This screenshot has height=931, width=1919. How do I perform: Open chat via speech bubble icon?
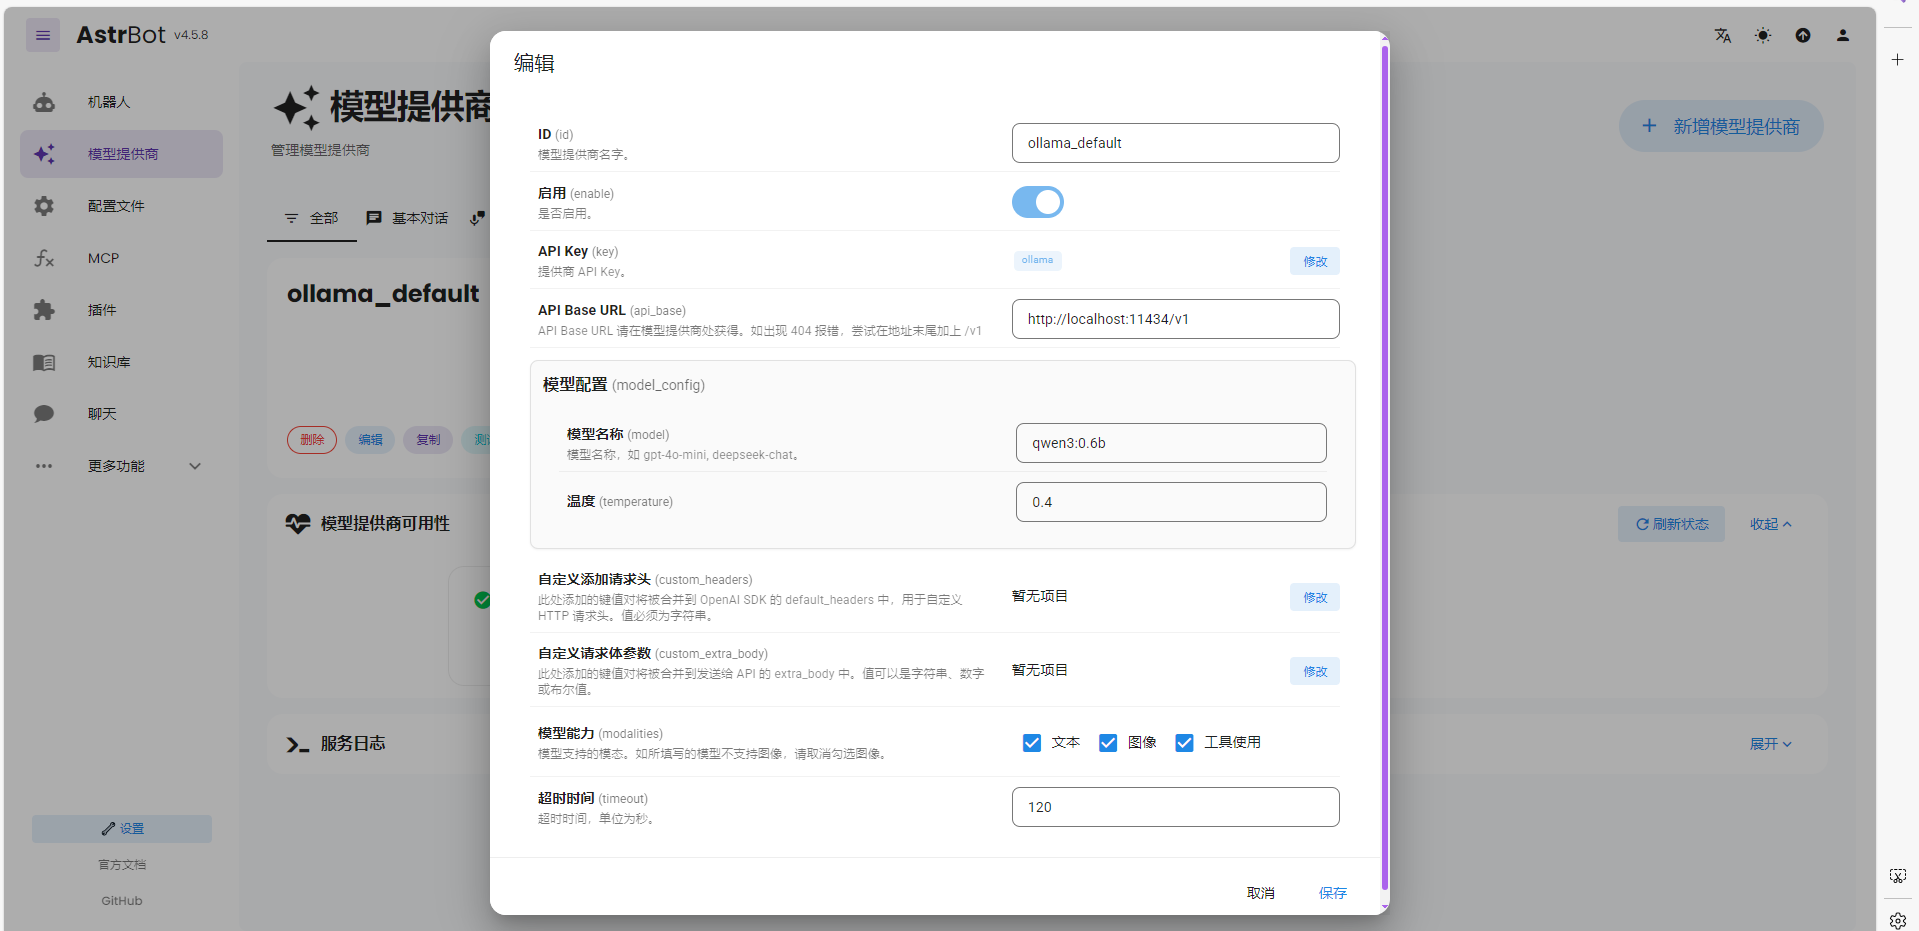(44, 414)
